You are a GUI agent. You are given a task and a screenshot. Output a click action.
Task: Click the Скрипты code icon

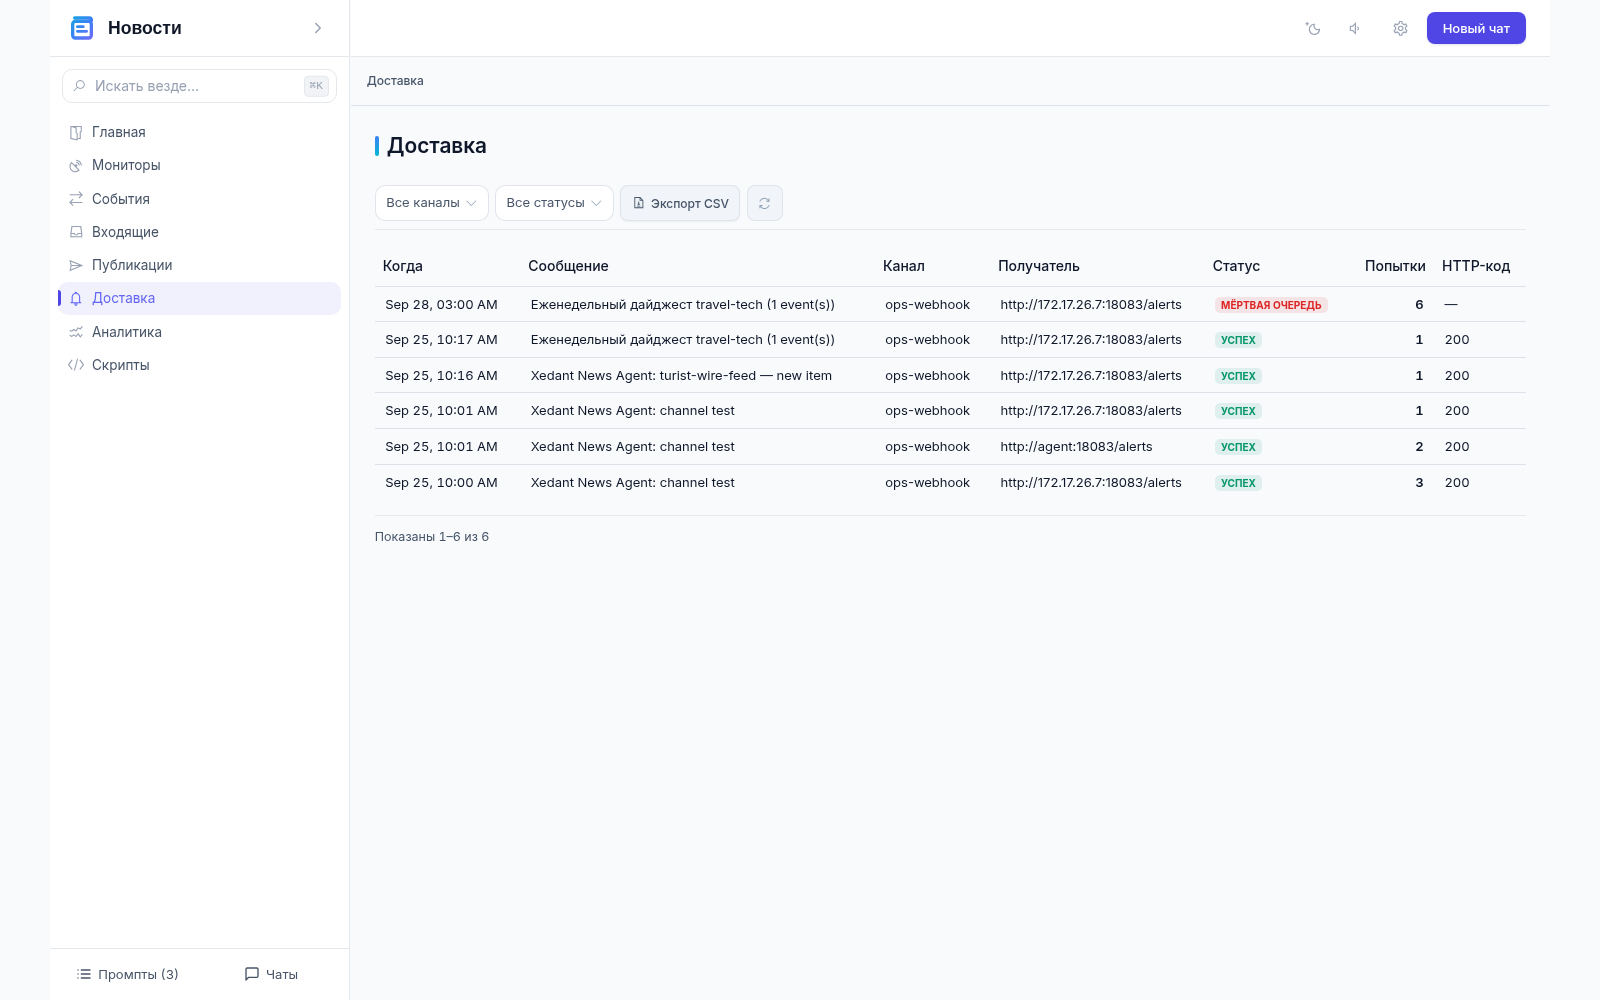tap(76, 365)
